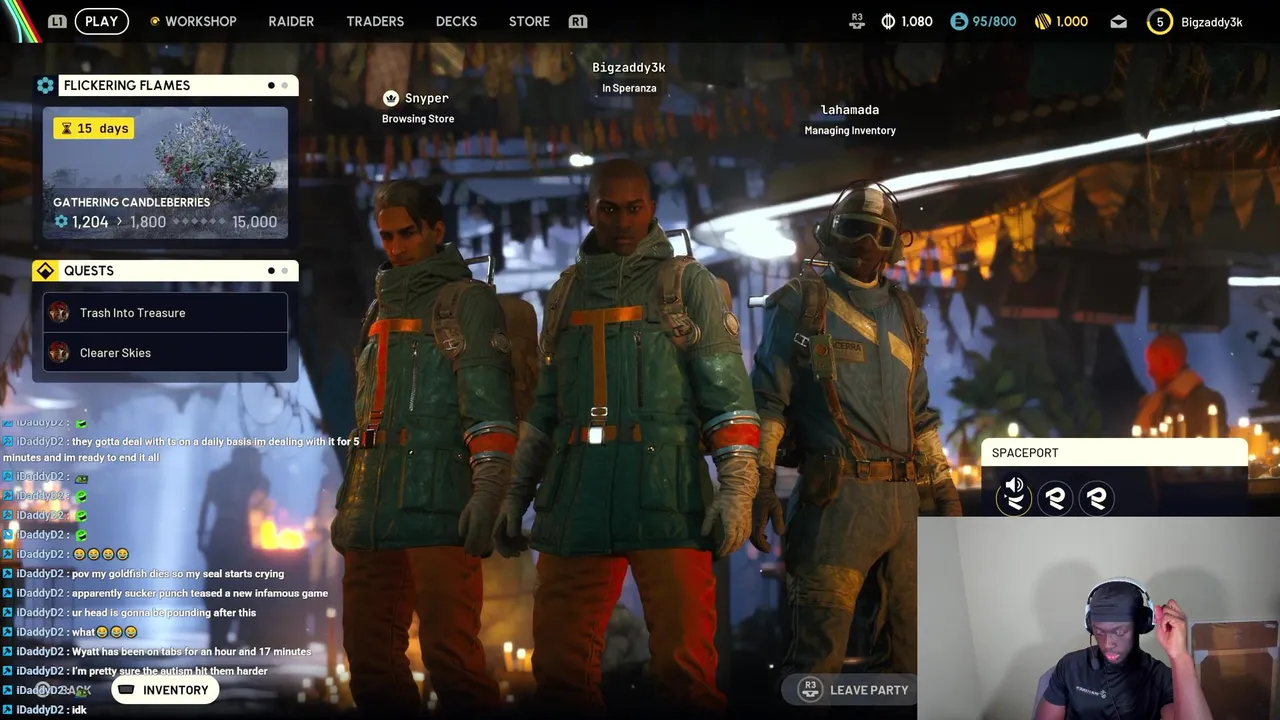Click the crown icon next to Snyper
Viewport: 1280px width, 720px height.
pos(391,98)
